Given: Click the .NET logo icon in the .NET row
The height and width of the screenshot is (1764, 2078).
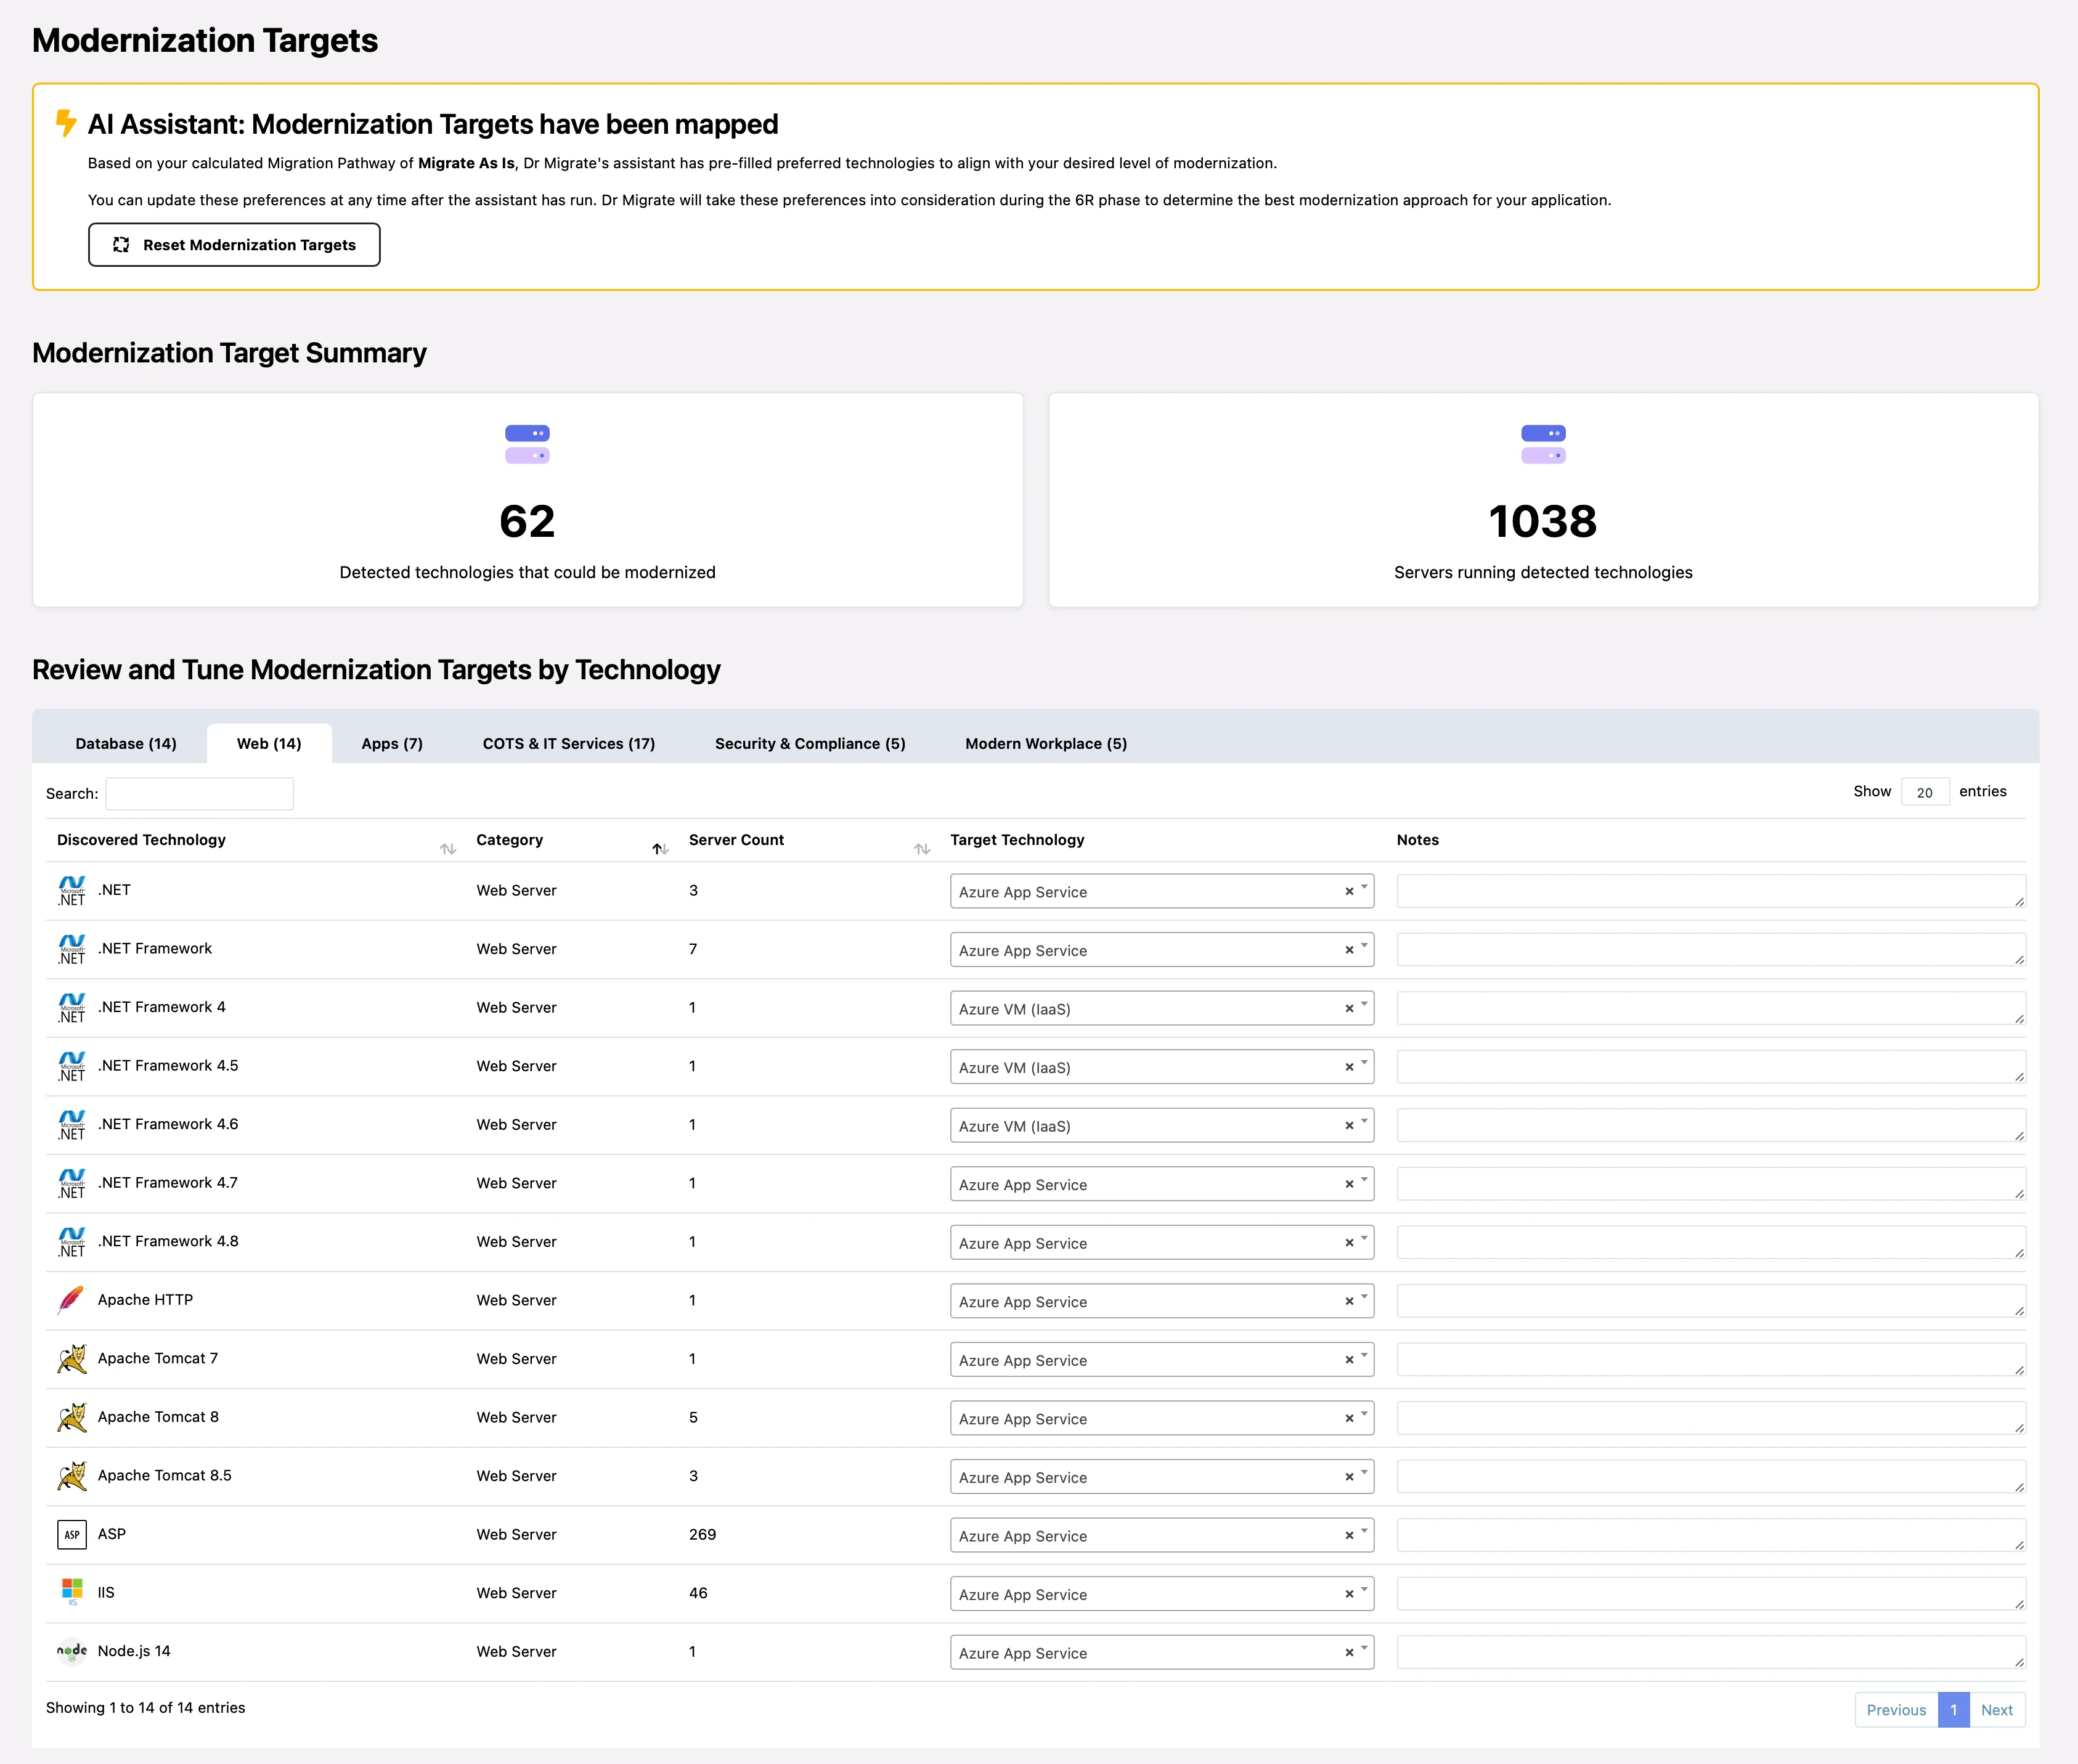Looking at the screenshot, I should pos(72,891).
